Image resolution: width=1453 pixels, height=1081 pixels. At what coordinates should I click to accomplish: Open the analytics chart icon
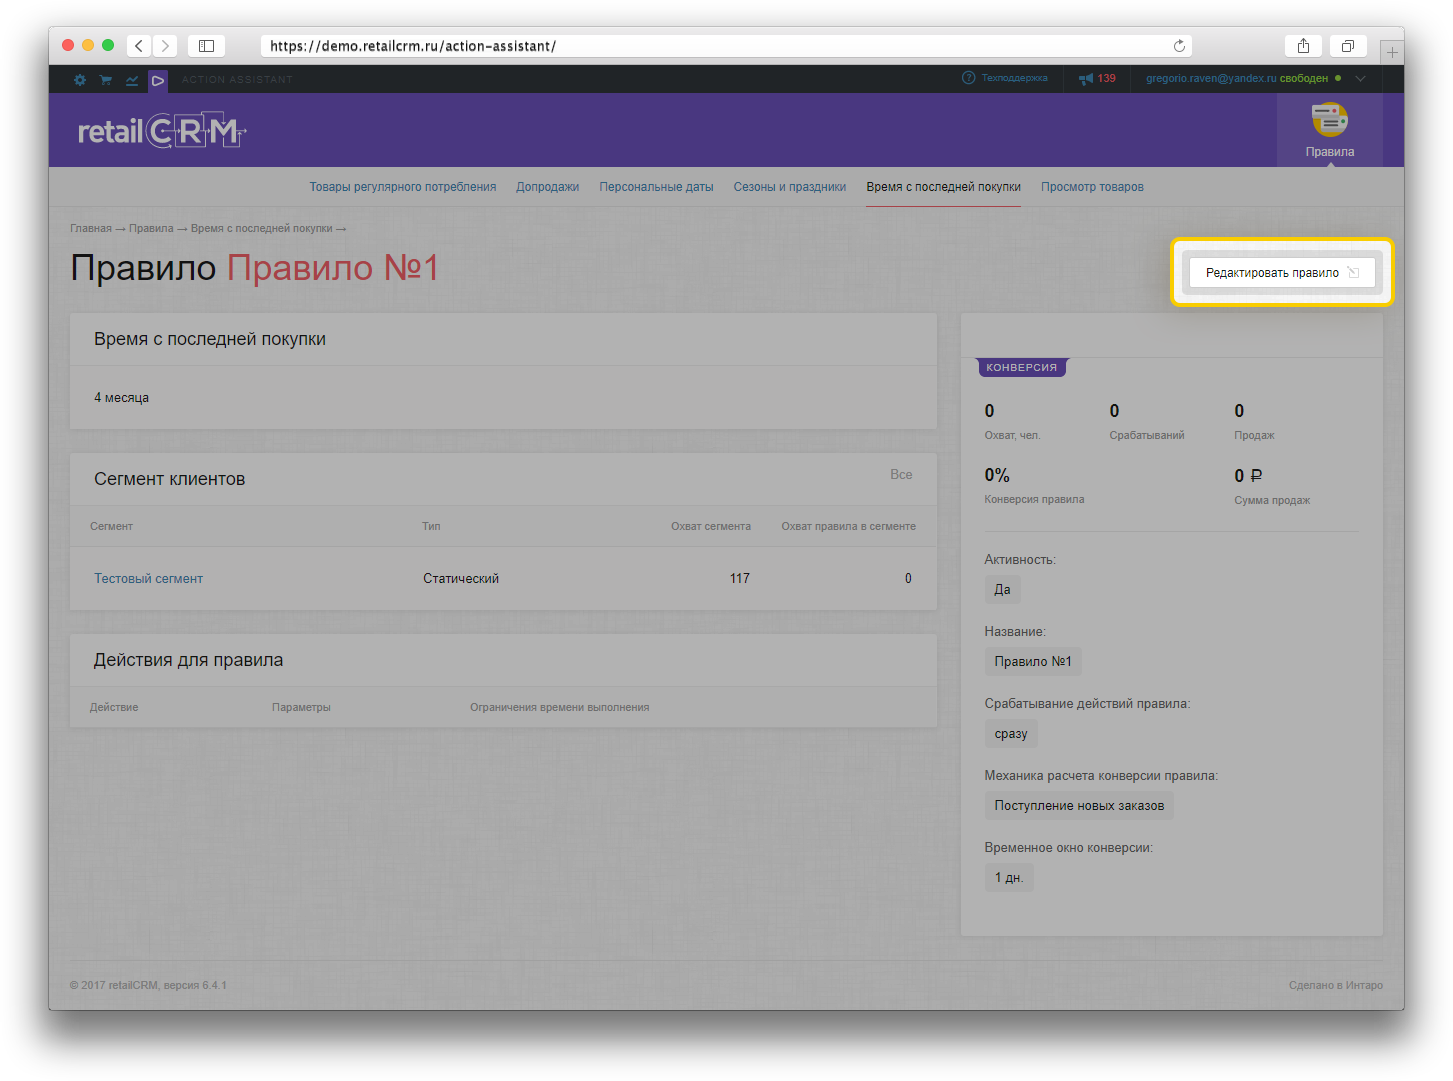(132, 80)
